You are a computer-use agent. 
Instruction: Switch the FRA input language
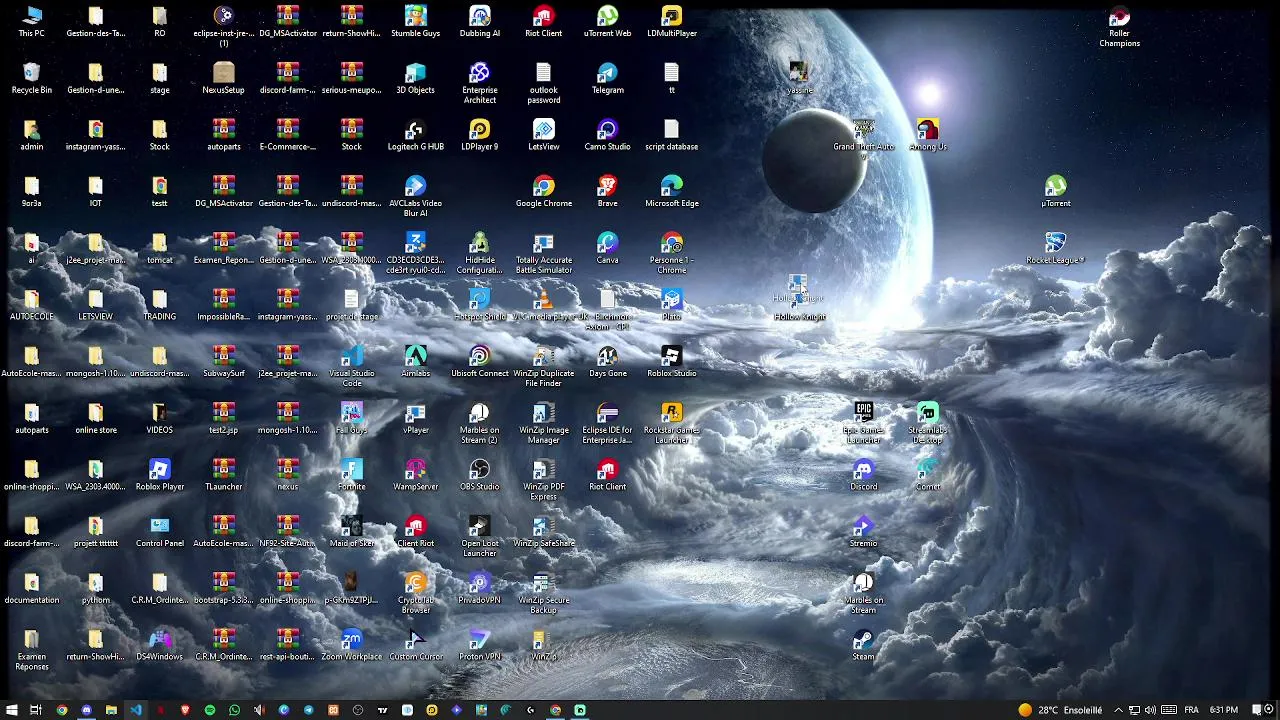pyautogui.click(x=1191, y=710)
